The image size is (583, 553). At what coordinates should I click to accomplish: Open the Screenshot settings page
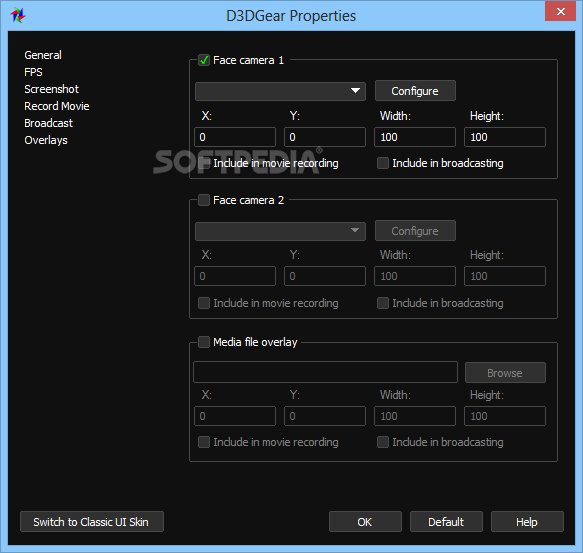[x=51, y=89]
